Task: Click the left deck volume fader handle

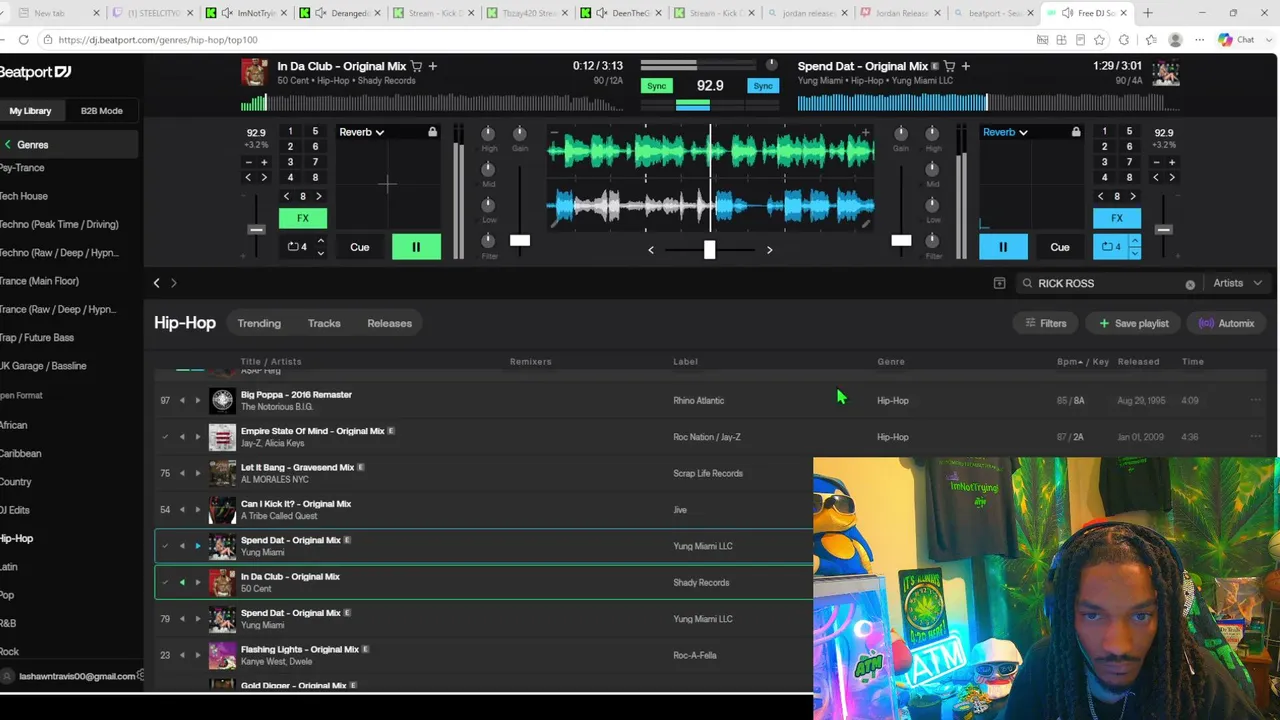Action: click(x=519, y=240)
